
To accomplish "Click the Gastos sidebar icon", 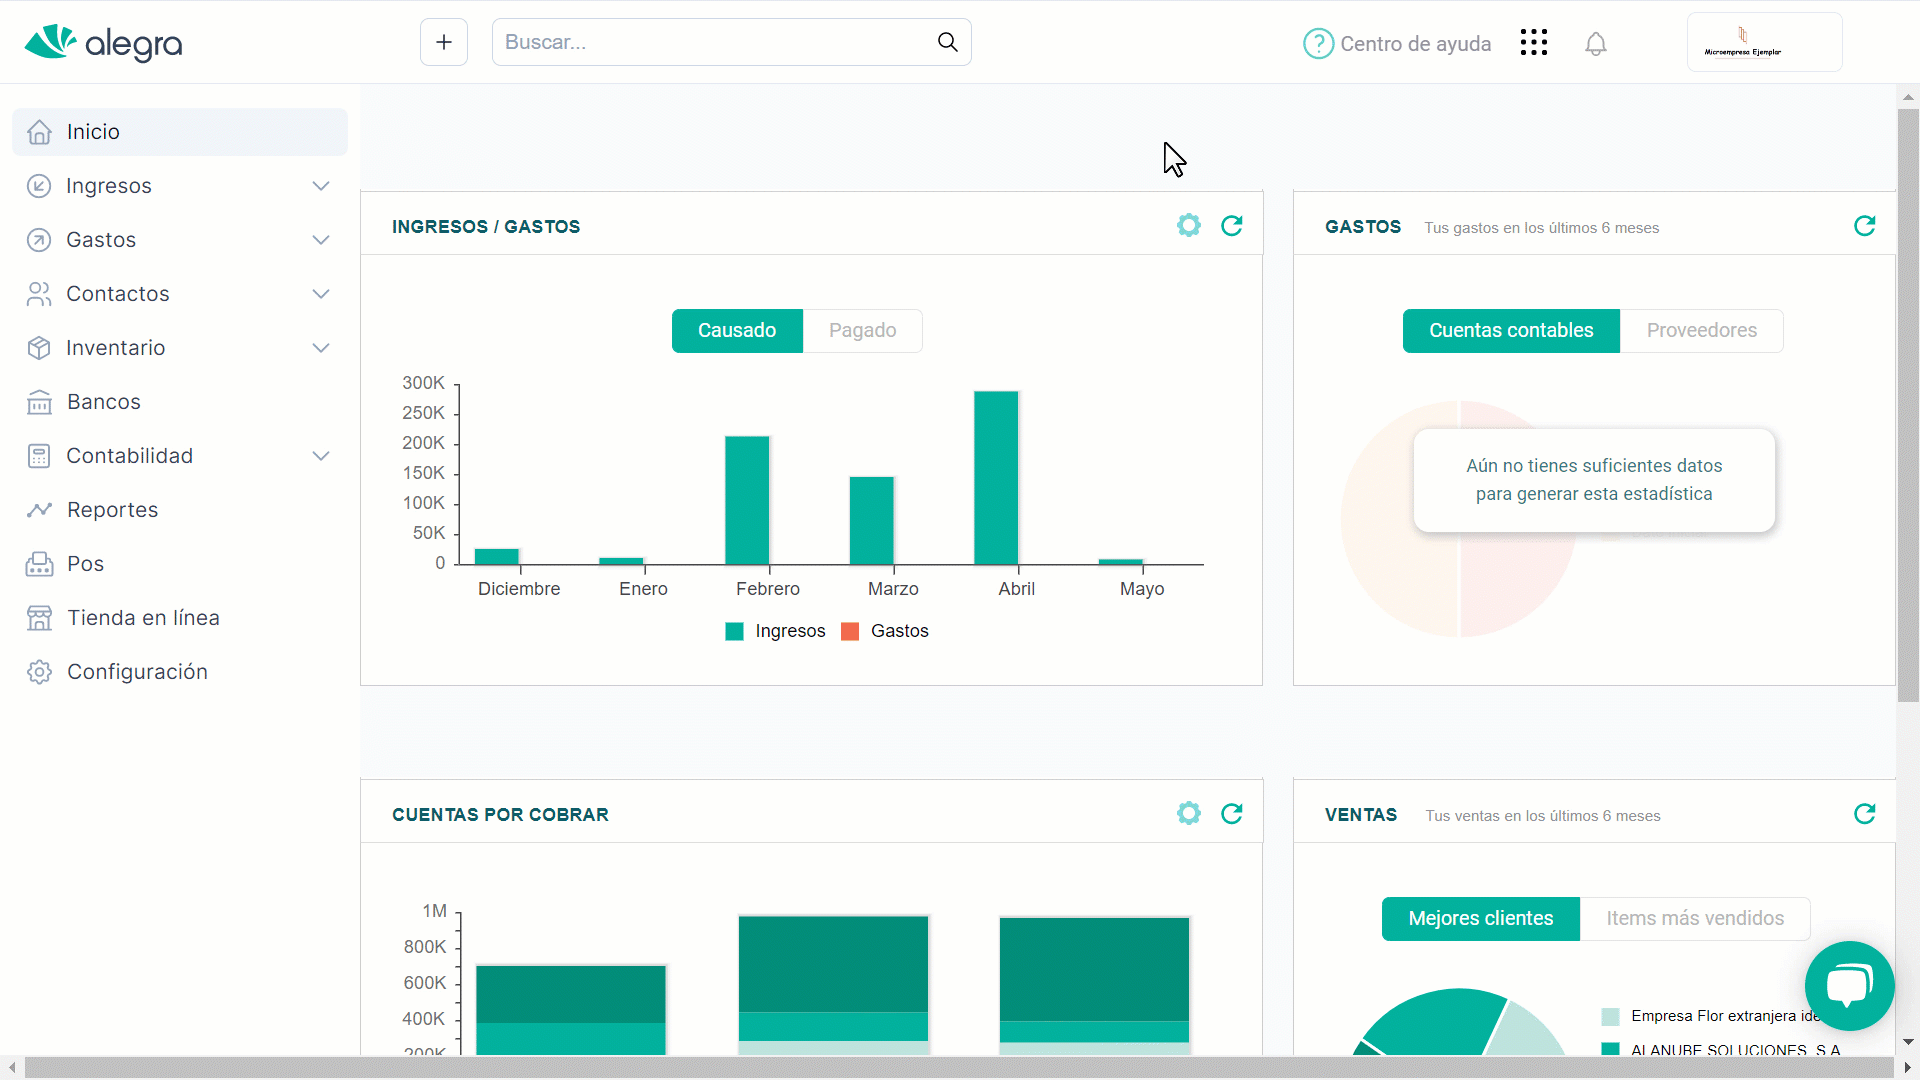I will click(39, 240).
